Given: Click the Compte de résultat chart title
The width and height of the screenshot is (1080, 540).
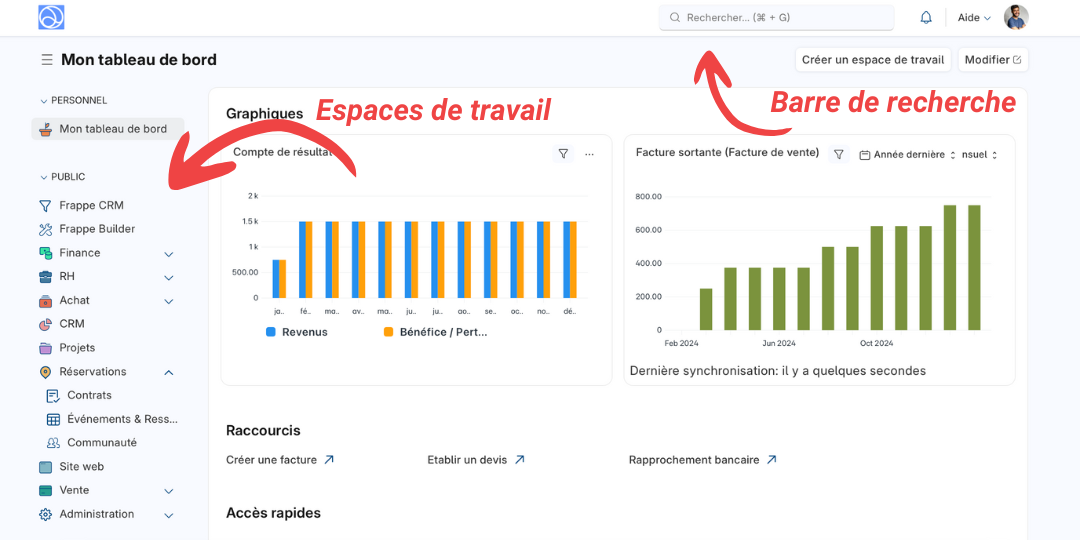Looking at the screenshot, I should click(x=282, y=152).
